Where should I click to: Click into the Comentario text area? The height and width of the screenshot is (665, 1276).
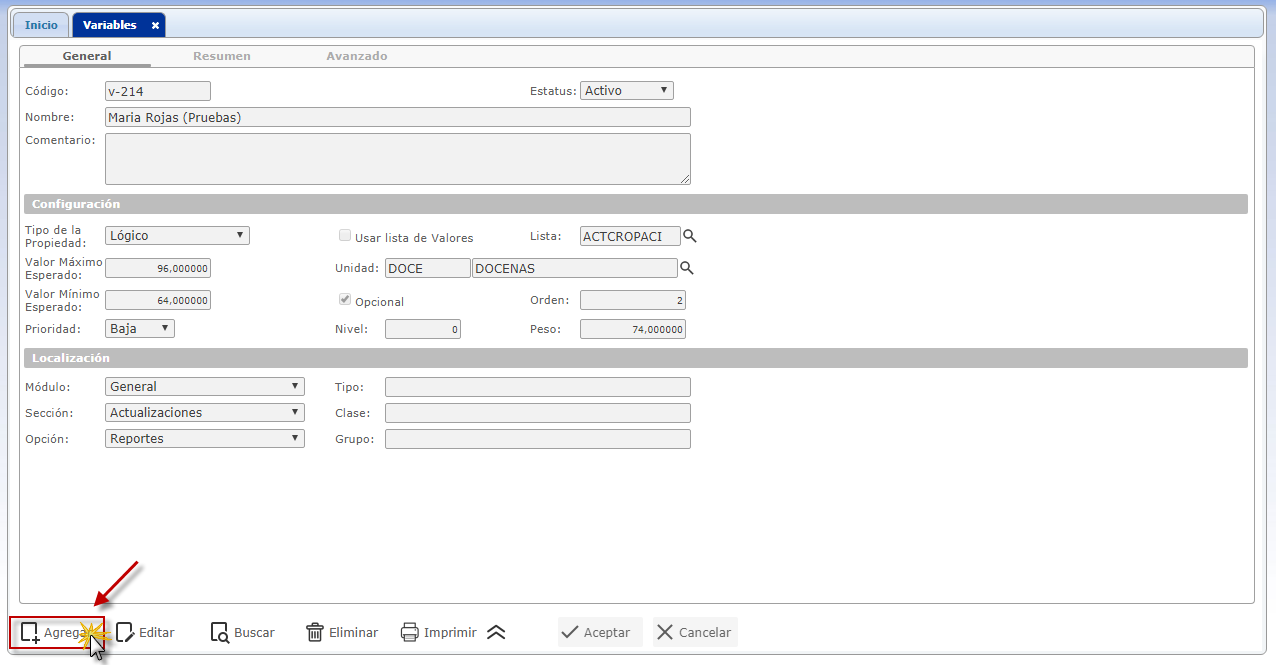[397, 159]
